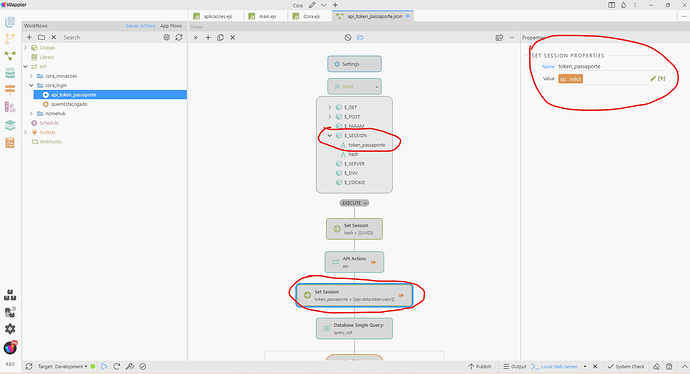Open the Output panel
690x374 pixels.
[515, 366]
